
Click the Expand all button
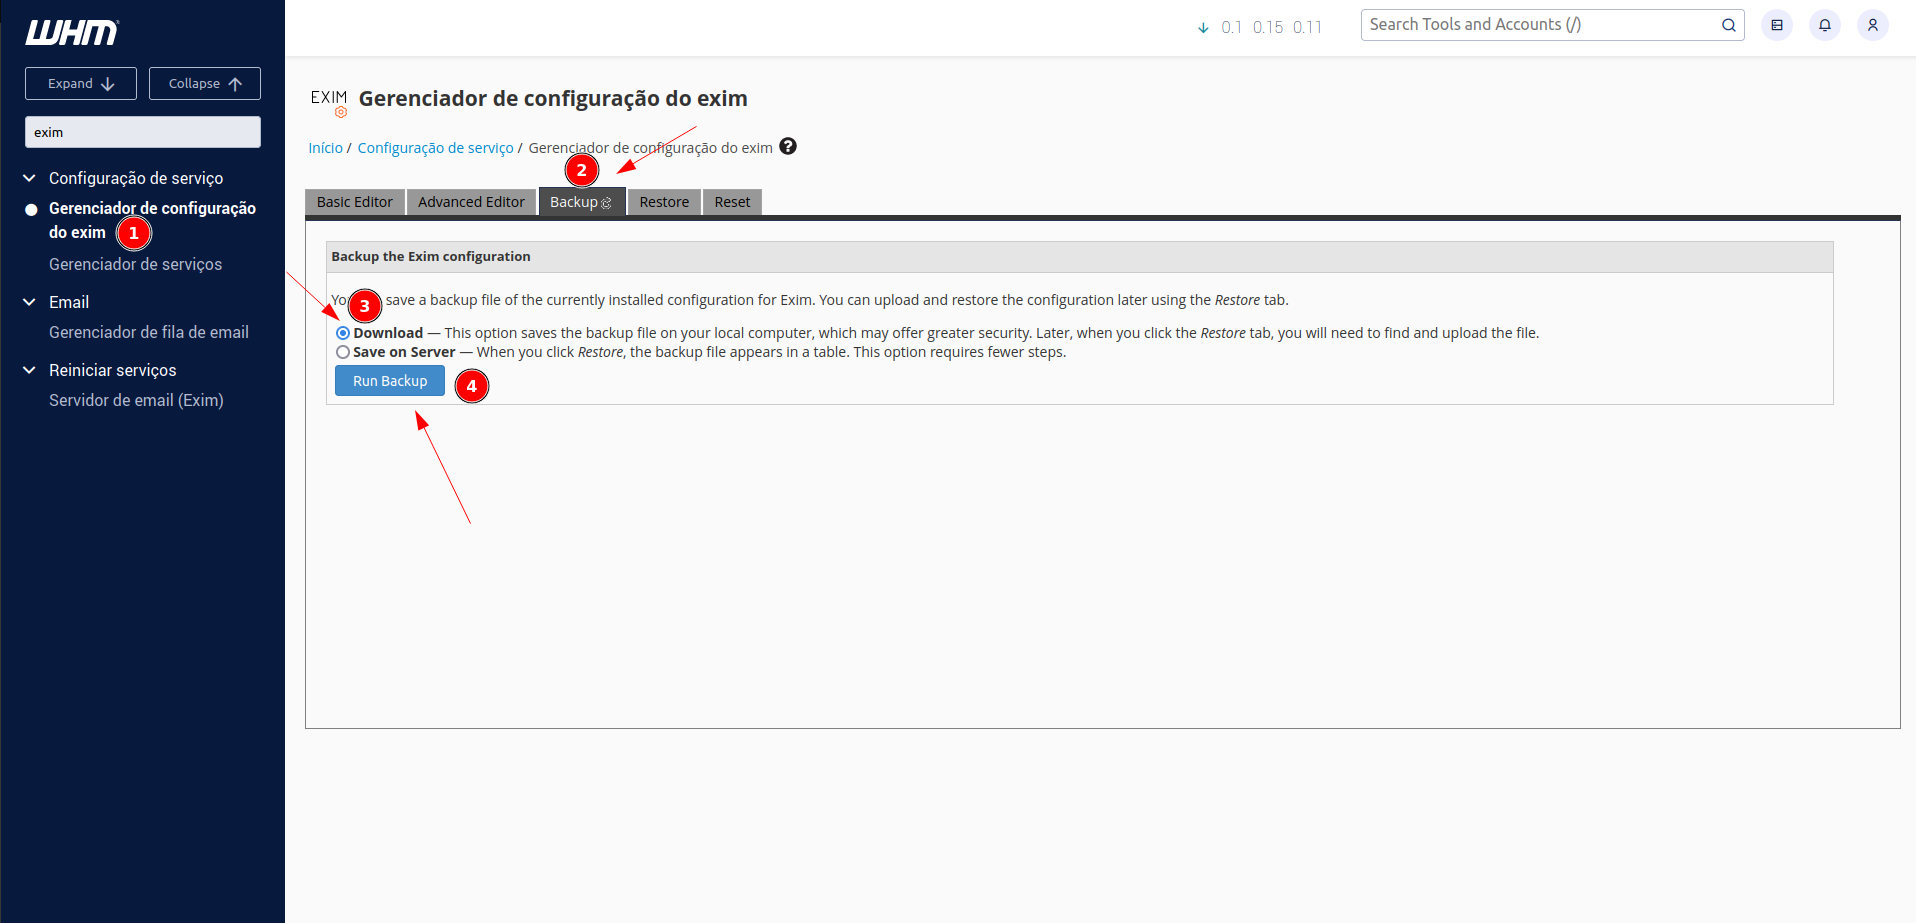tap(81, 84)
